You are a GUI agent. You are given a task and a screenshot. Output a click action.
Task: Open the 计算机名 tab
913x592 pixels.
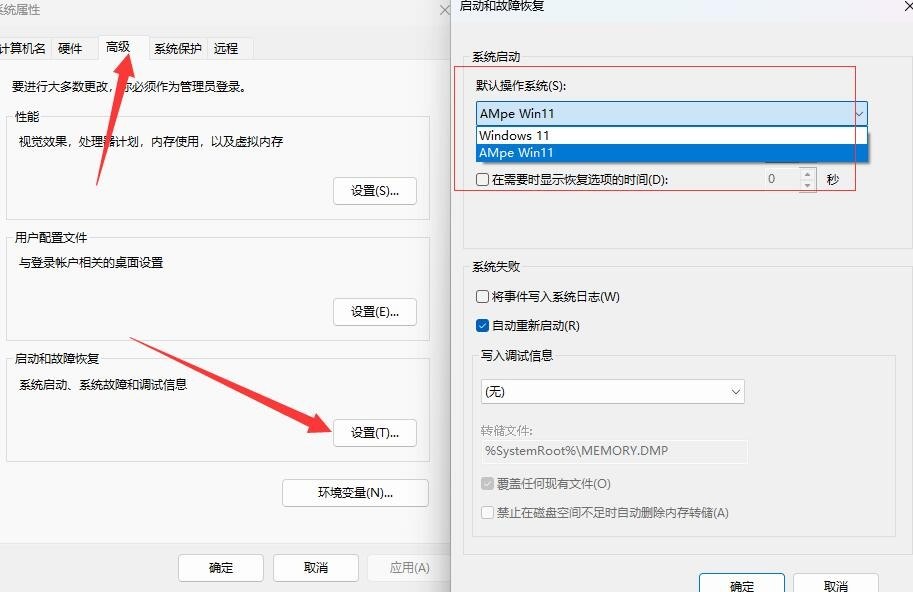click(x=23, y=48)
